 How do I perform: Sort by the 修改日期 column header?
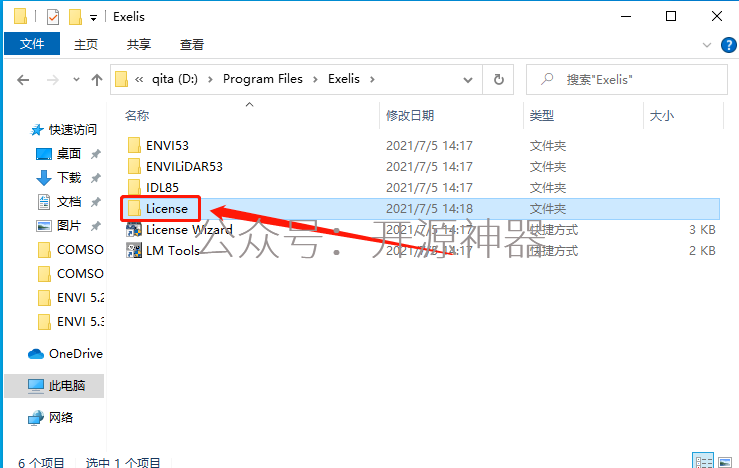click(410, 115)
